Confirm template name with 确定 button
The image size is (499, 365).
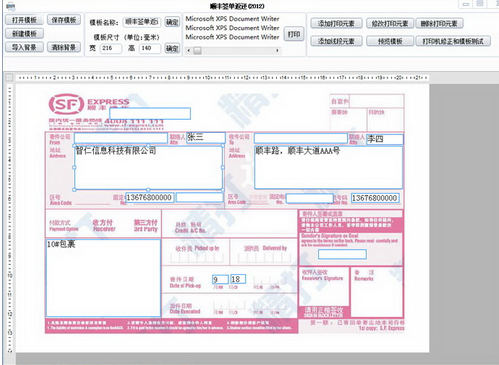(172, 22)
